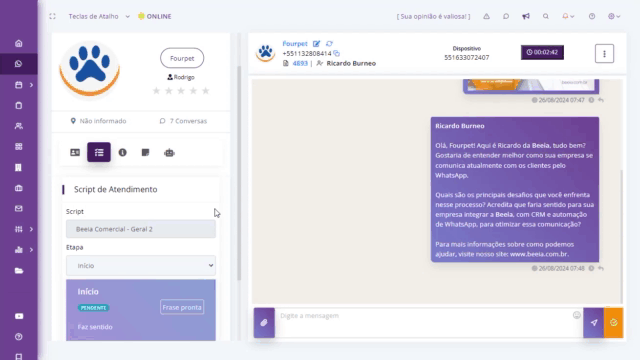Expand the sliders submenu arrow

[x=31, y=229]
